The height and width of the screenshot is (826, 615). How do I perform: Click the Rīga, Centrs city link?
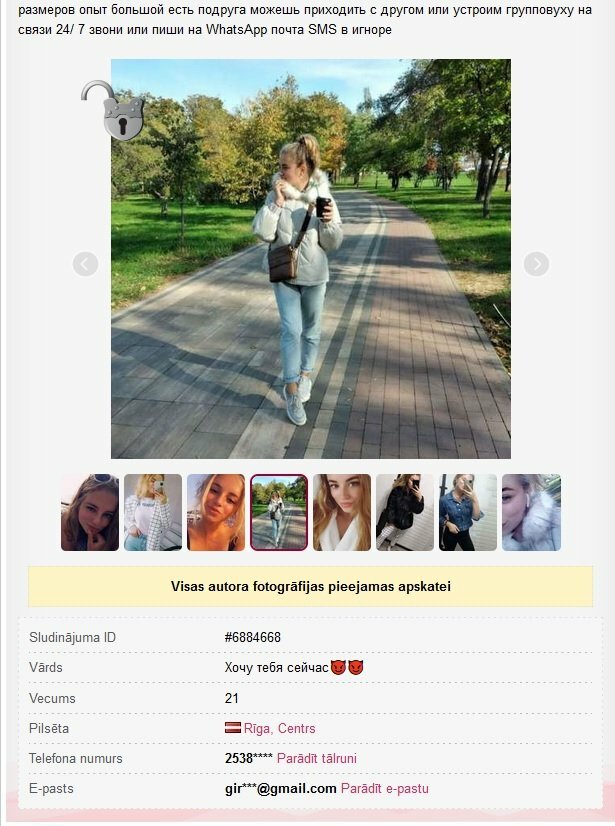(279, 728)
